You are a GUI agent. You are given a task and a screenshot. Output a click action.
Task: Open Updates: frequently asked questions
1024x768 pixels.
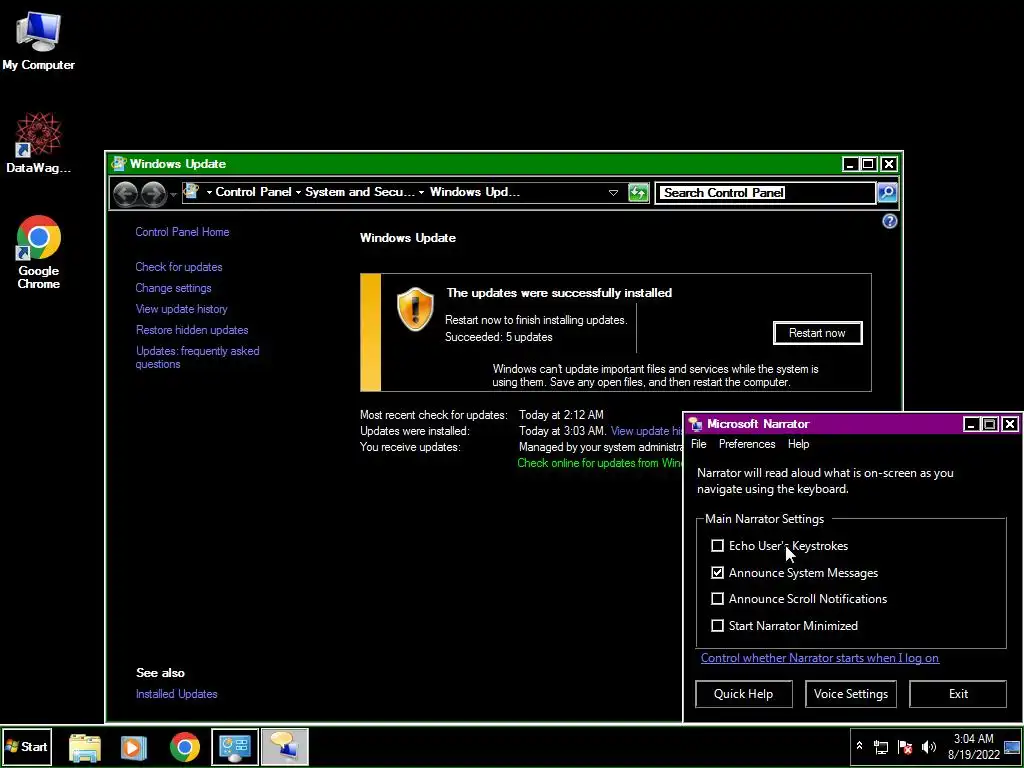click(197, 357)
